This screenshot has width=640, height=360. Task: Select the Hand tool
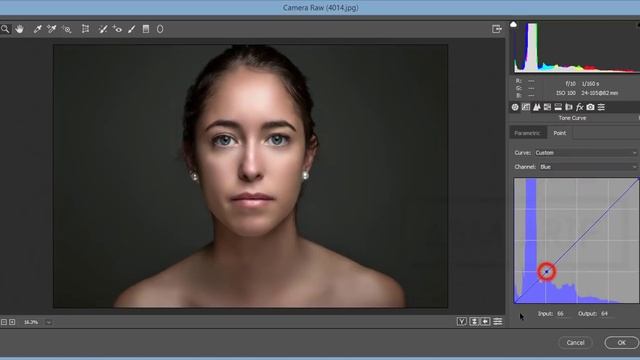(x=19, y=29)
